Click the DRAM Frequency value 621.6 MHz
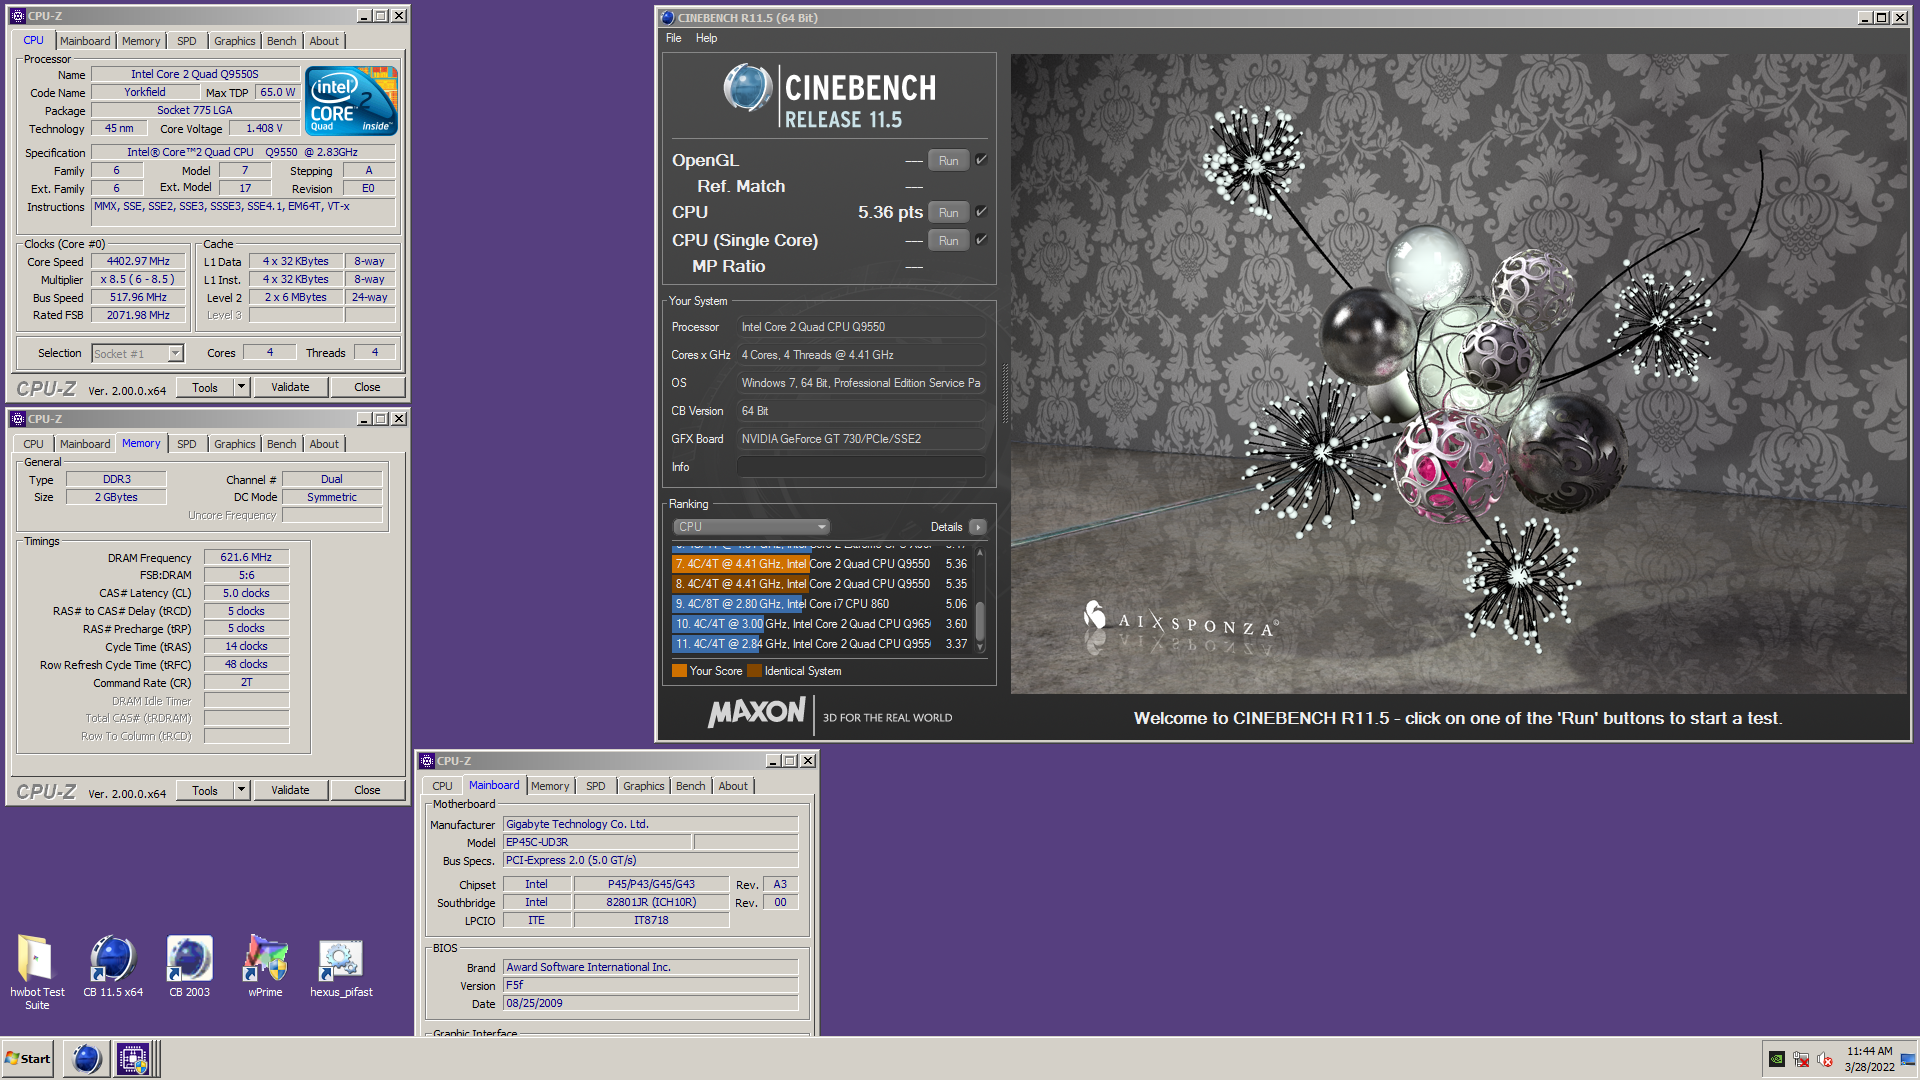Screen dimensions: 1920x1080 click(246, 557)
